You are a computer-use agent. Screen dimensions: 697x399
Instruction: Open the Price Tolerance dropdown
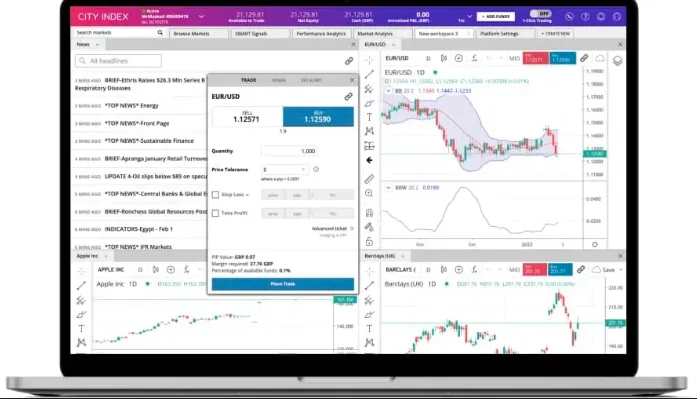(x=284, y=169)
